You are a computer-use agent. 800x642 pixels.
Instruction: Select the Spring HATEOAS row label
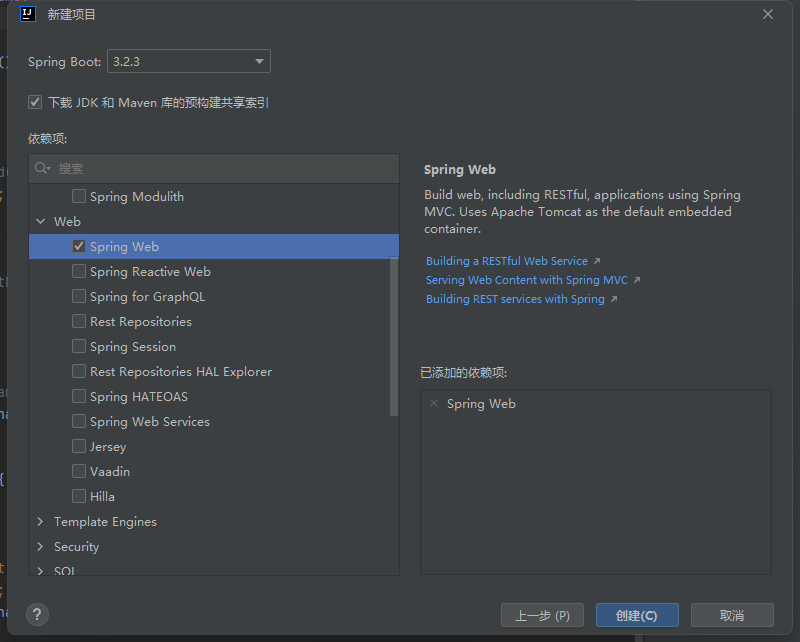tap(139, 397)
